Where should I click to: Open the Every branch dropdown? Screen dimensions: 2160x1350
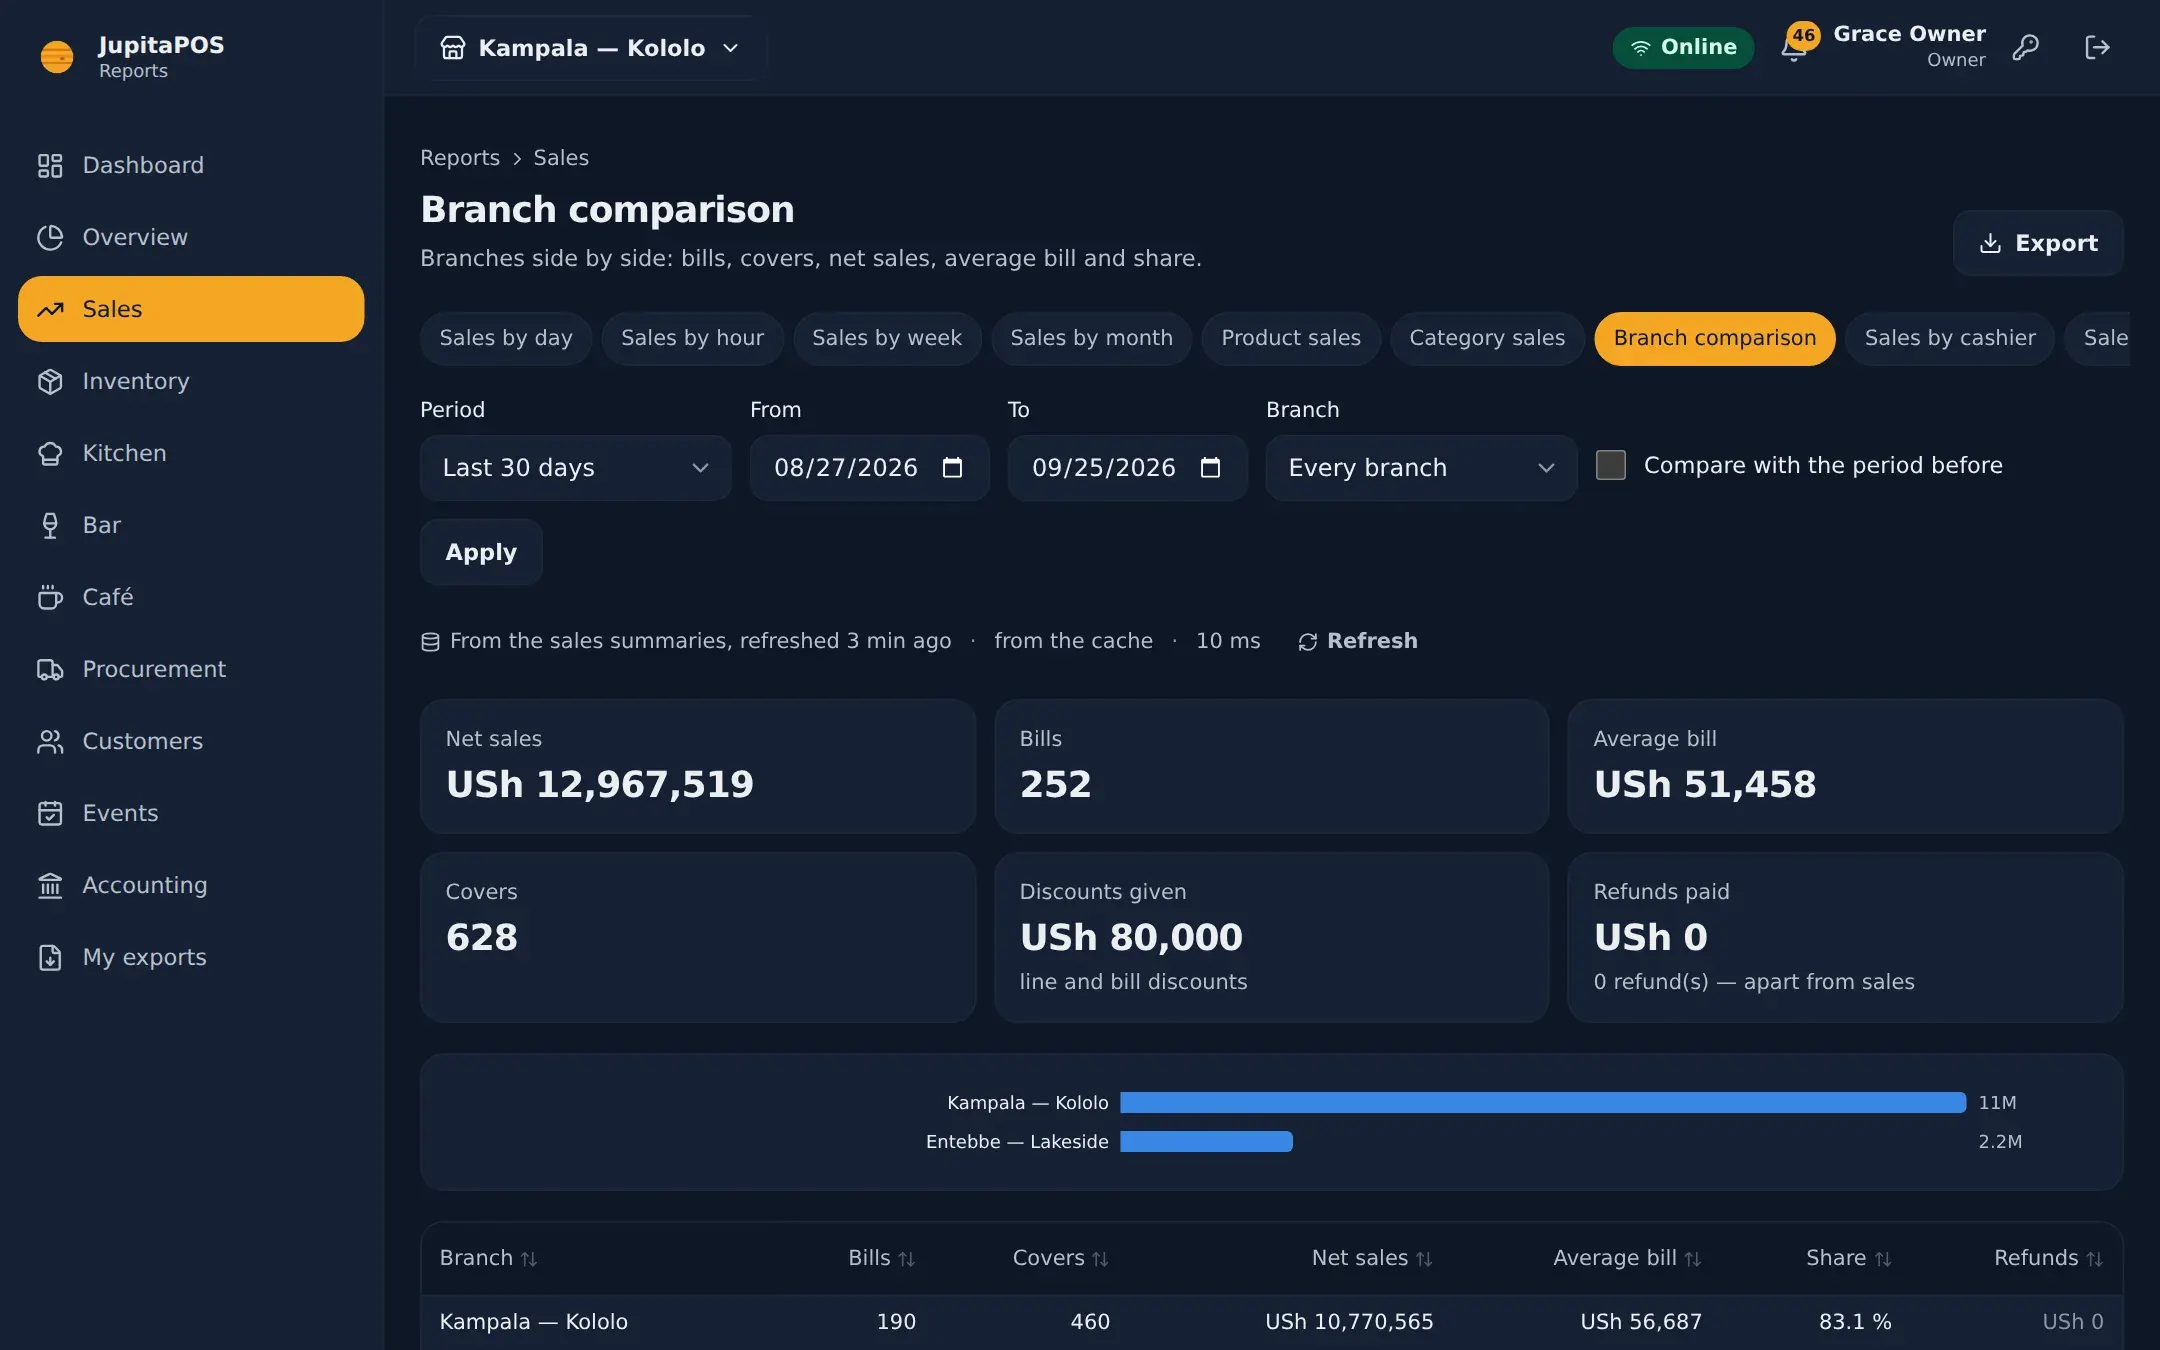[x=1421, y=467]
